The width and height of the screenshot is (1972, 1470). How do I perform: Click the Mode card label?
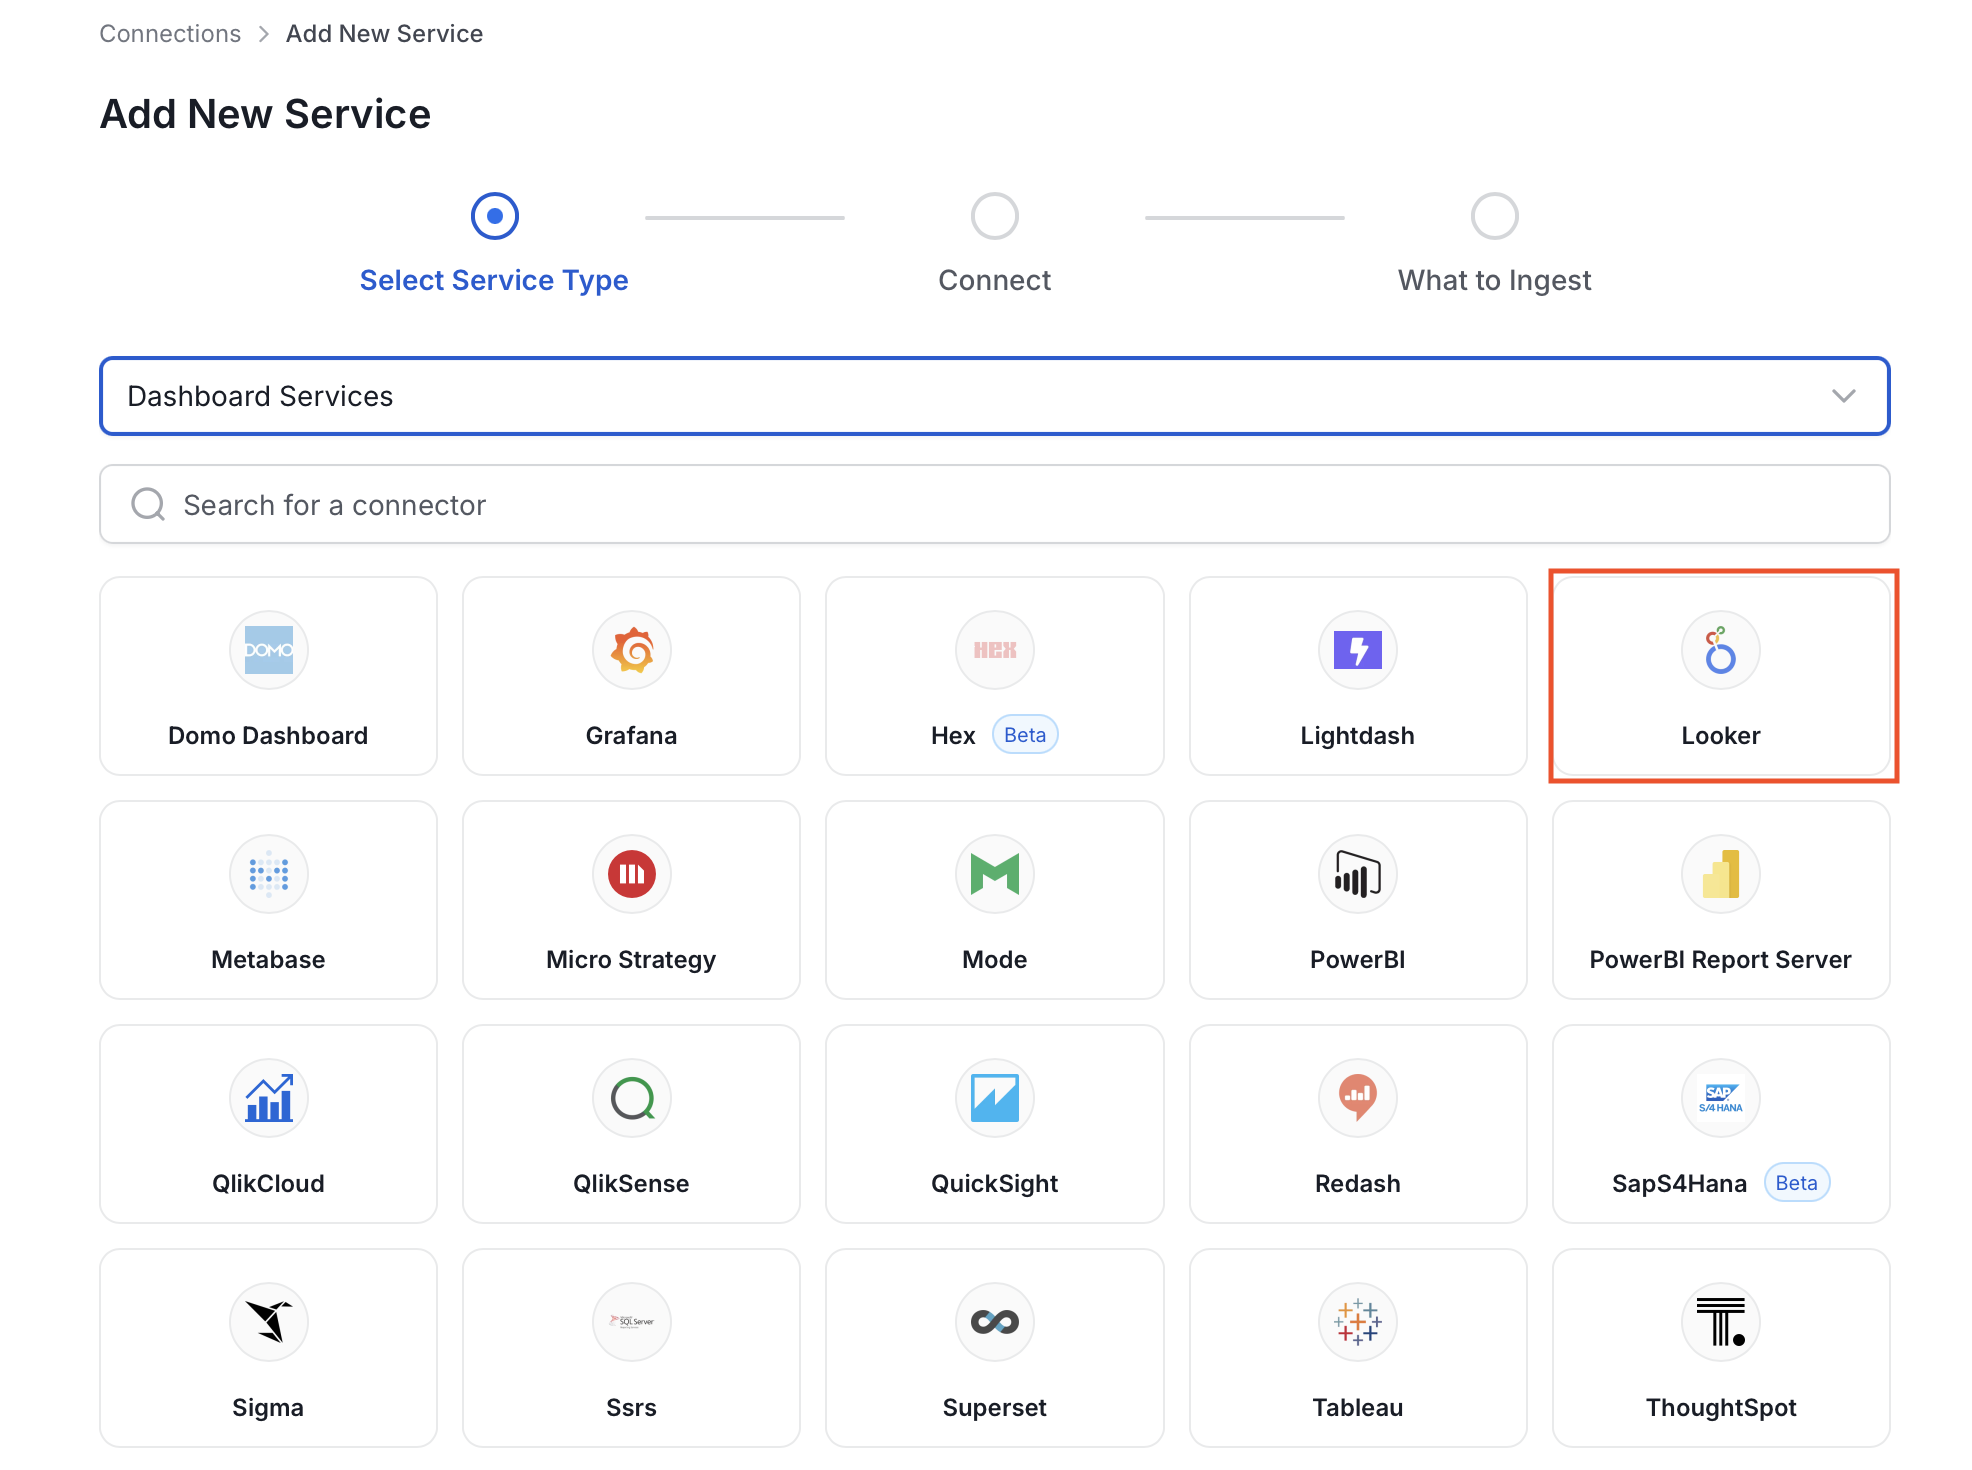pos(994,960)
